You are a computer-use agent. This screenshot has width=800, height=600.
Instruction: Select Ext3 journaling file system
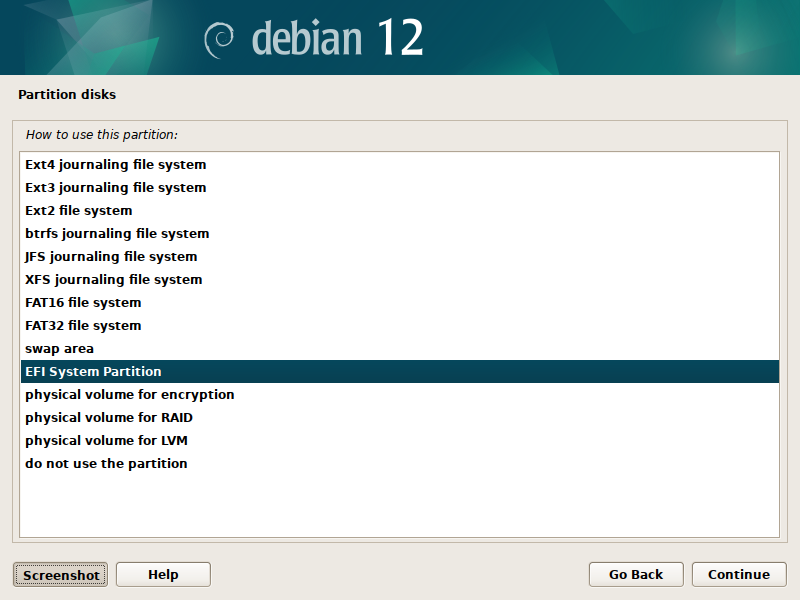399,188
